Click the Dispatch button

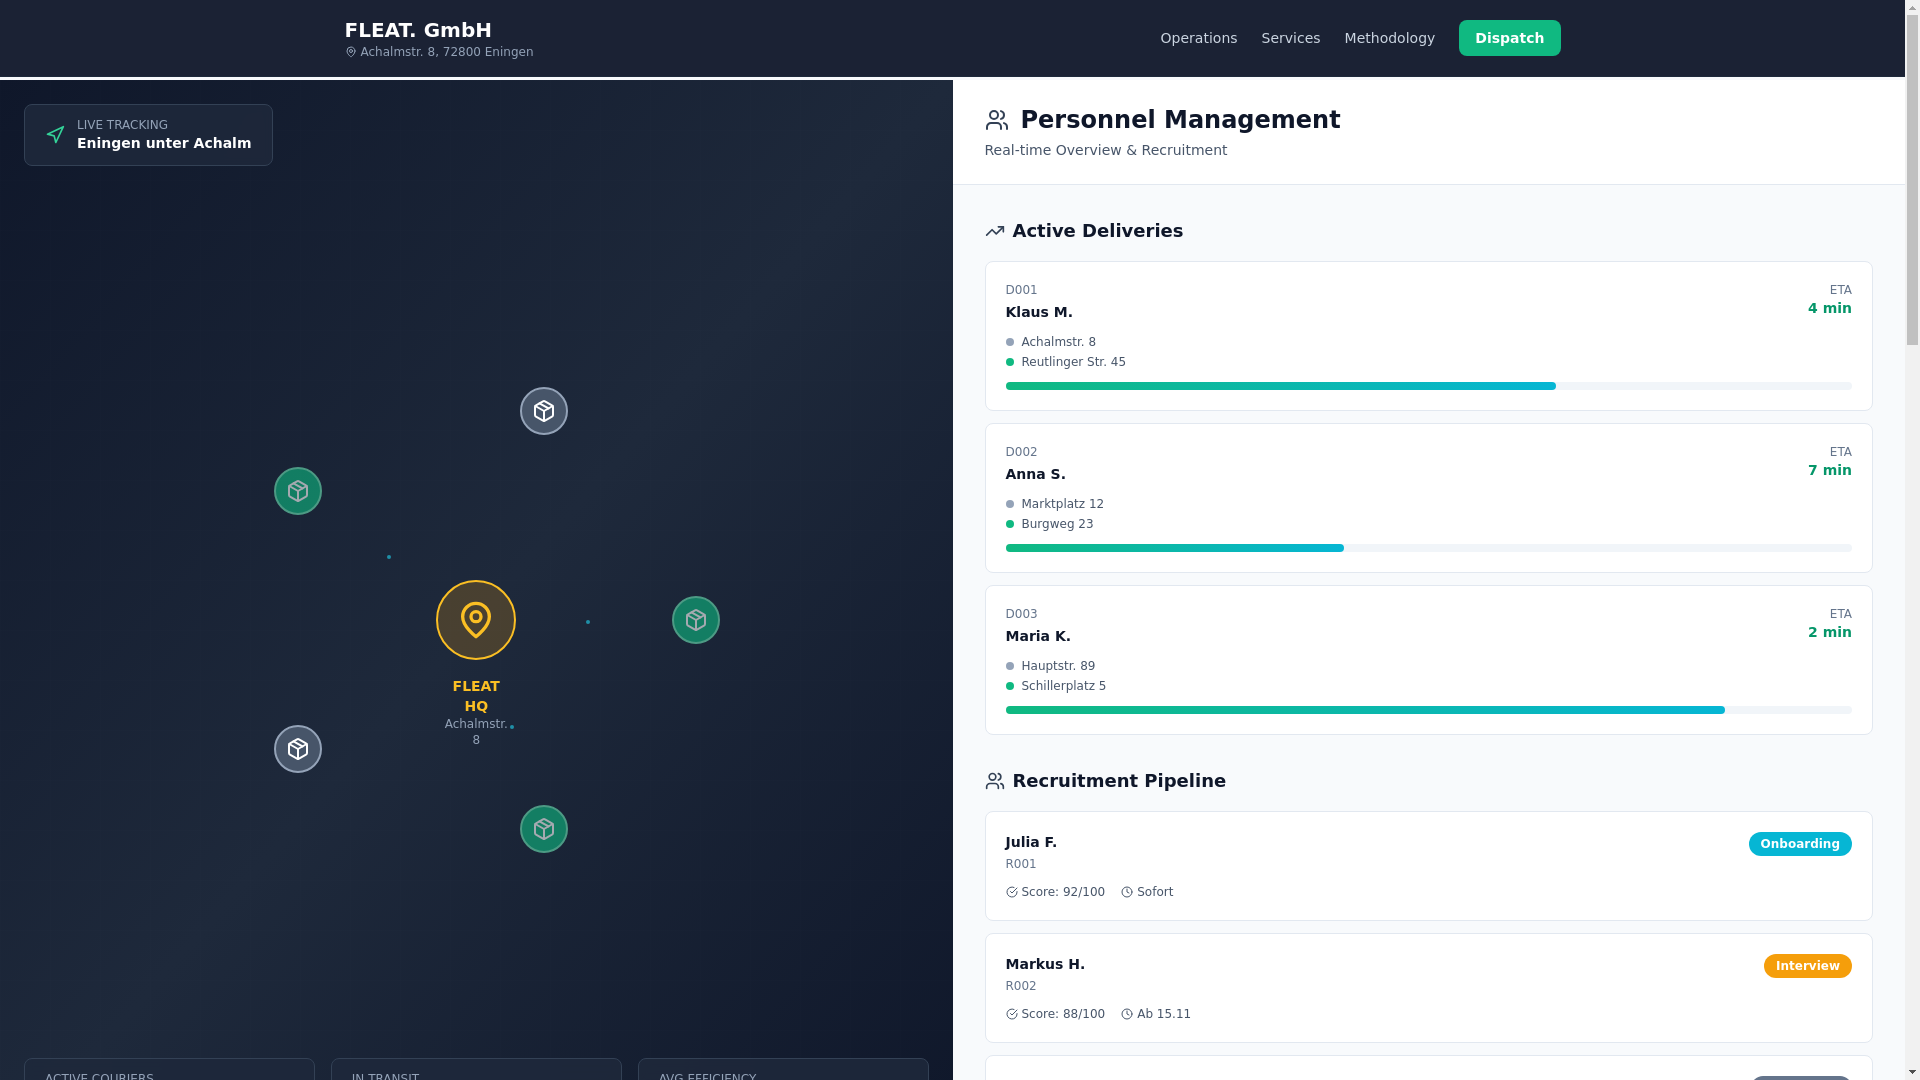click(1509, 38)
